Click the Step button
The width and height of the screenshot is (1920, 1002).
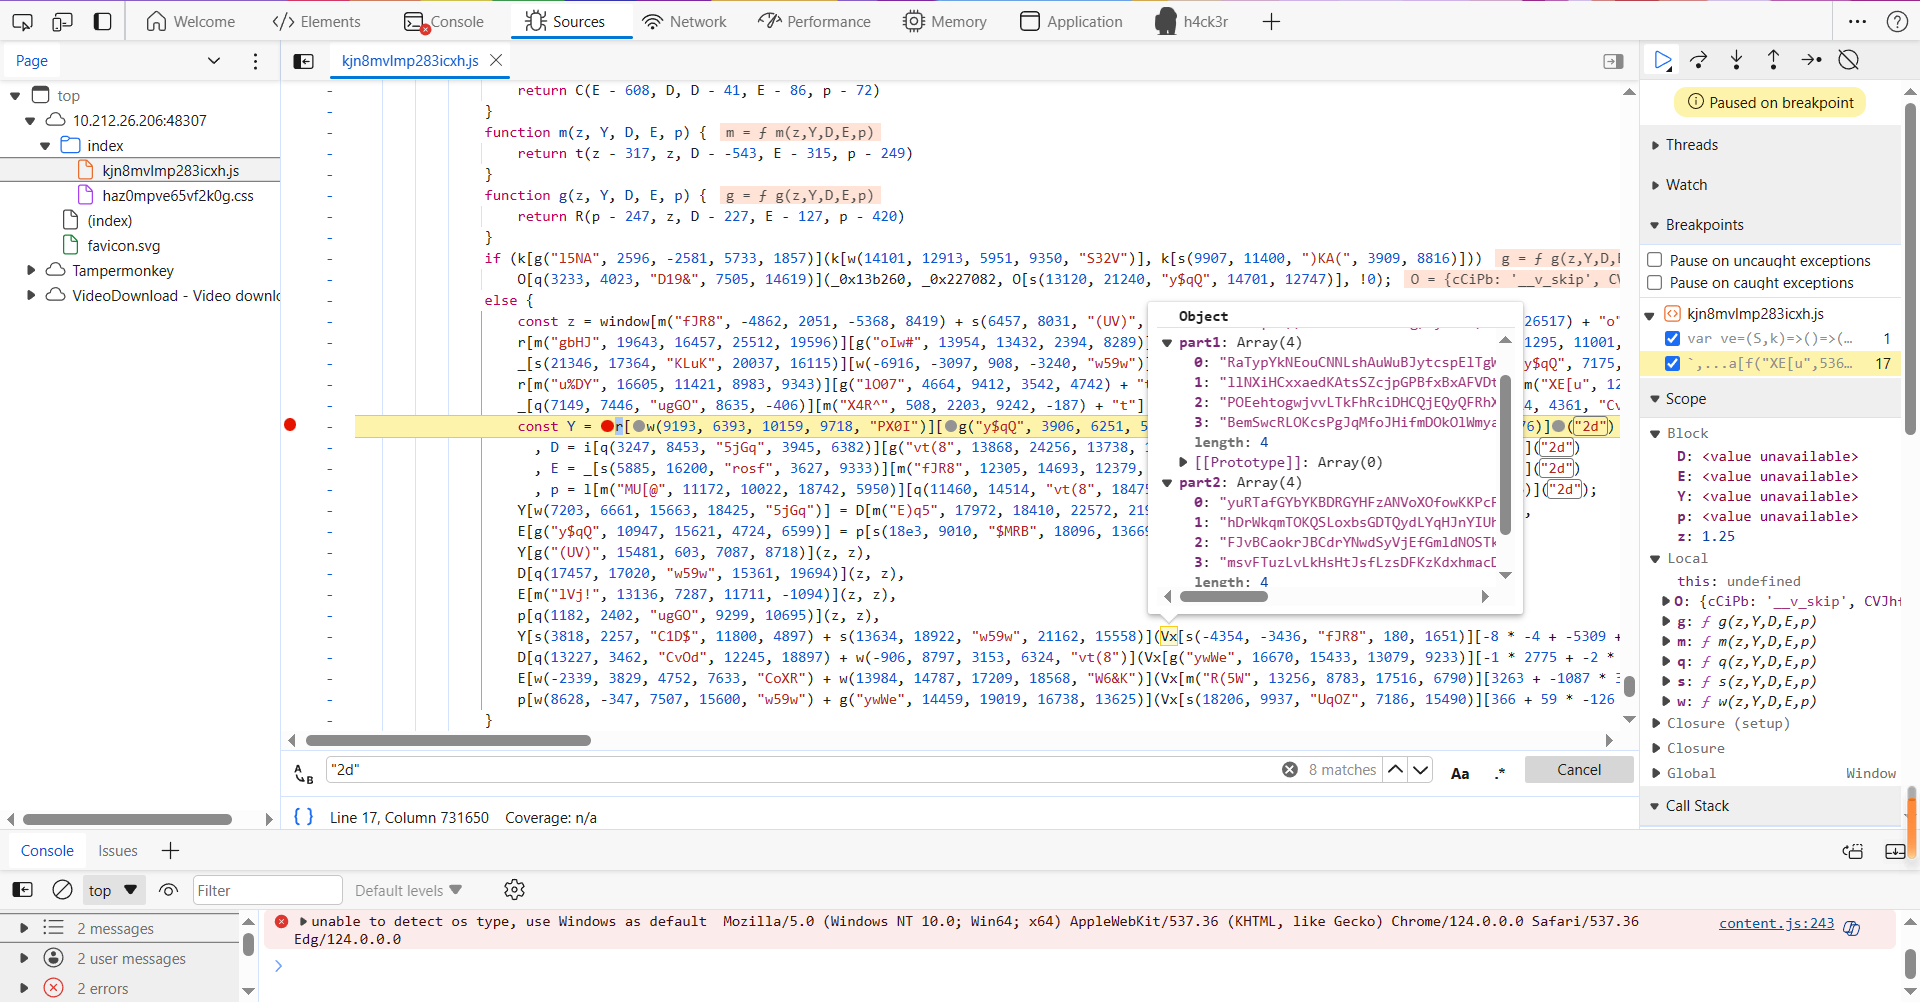pyautogui.click(x=1811, y=60)
